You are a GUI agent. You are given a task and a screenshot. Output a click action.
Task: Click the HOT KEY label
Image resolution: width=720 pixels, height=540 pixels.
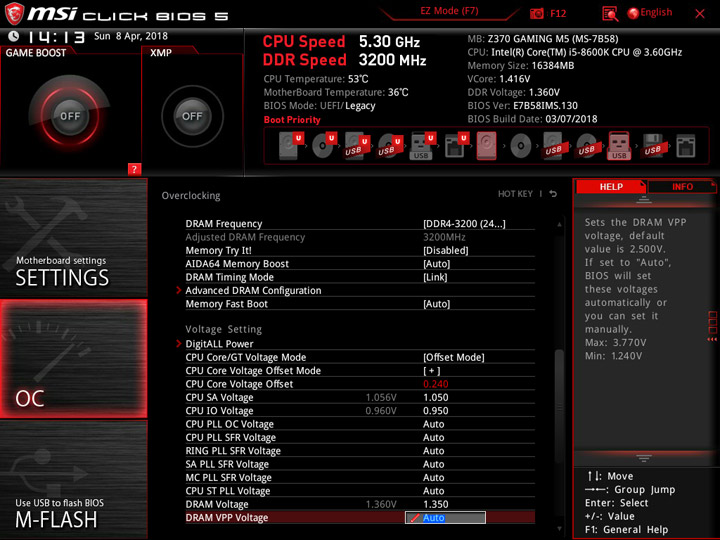515,194
